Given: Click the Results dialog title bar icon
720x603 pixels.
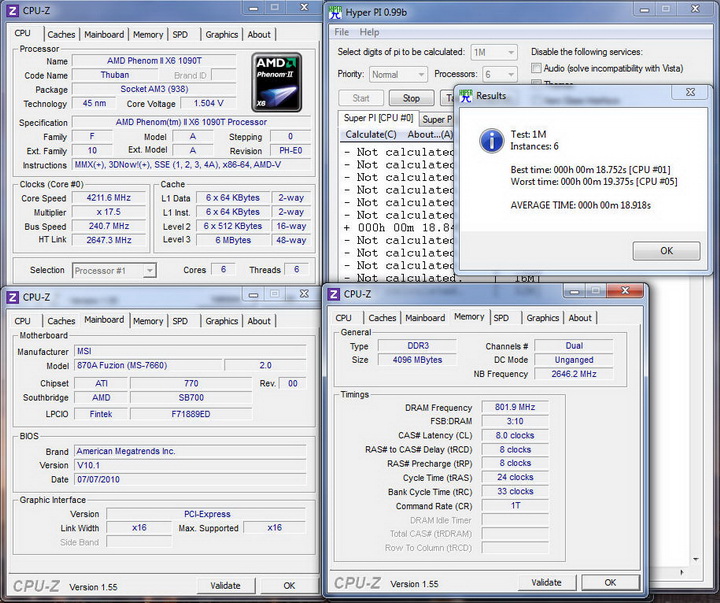Looking at the screenshot, I should click(x=466, y=96).
